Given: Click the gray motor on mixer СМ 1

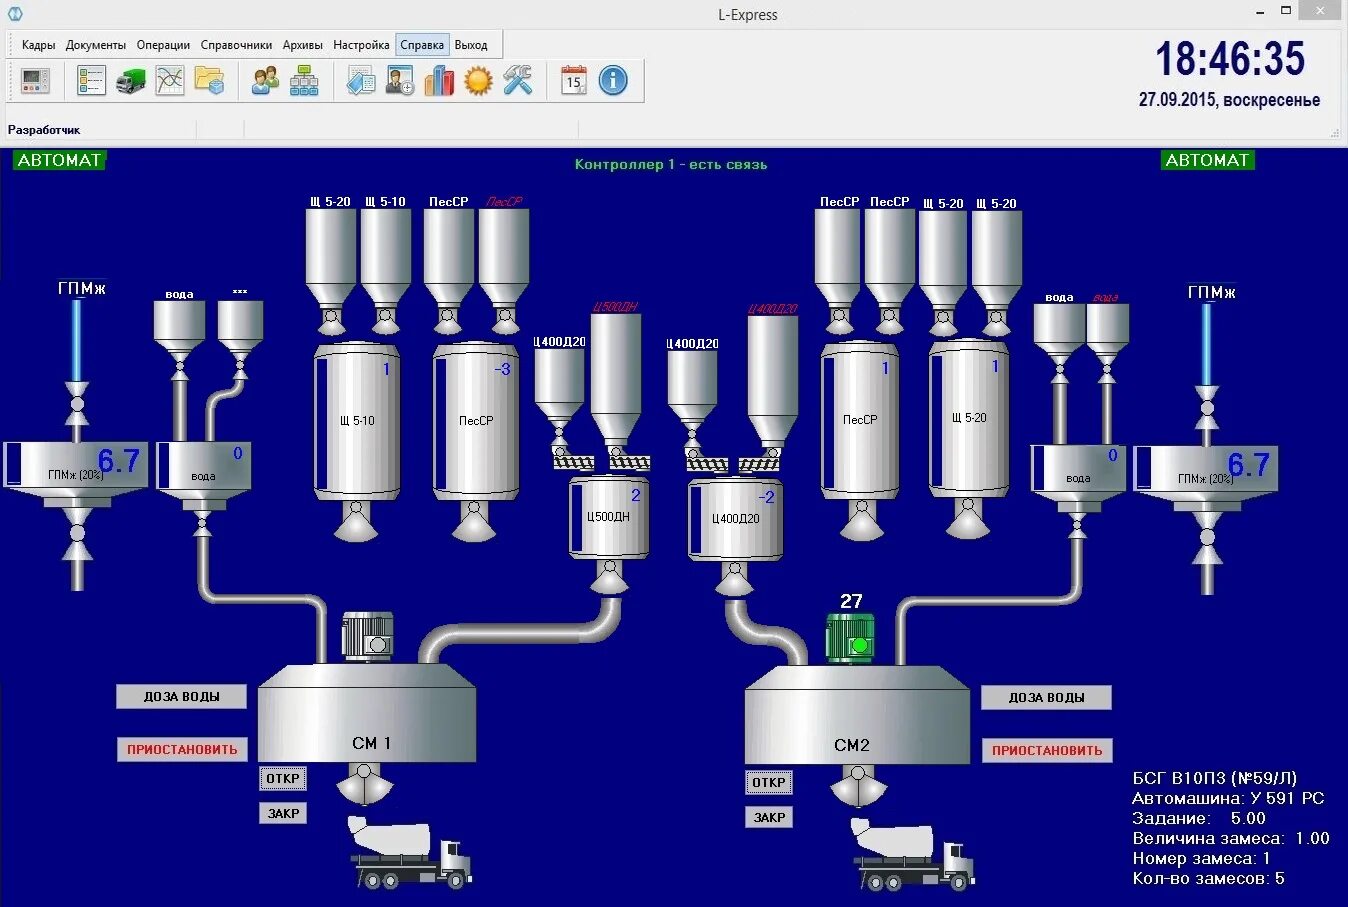Looking at the screenshot, I should click(x=367, y=637).
